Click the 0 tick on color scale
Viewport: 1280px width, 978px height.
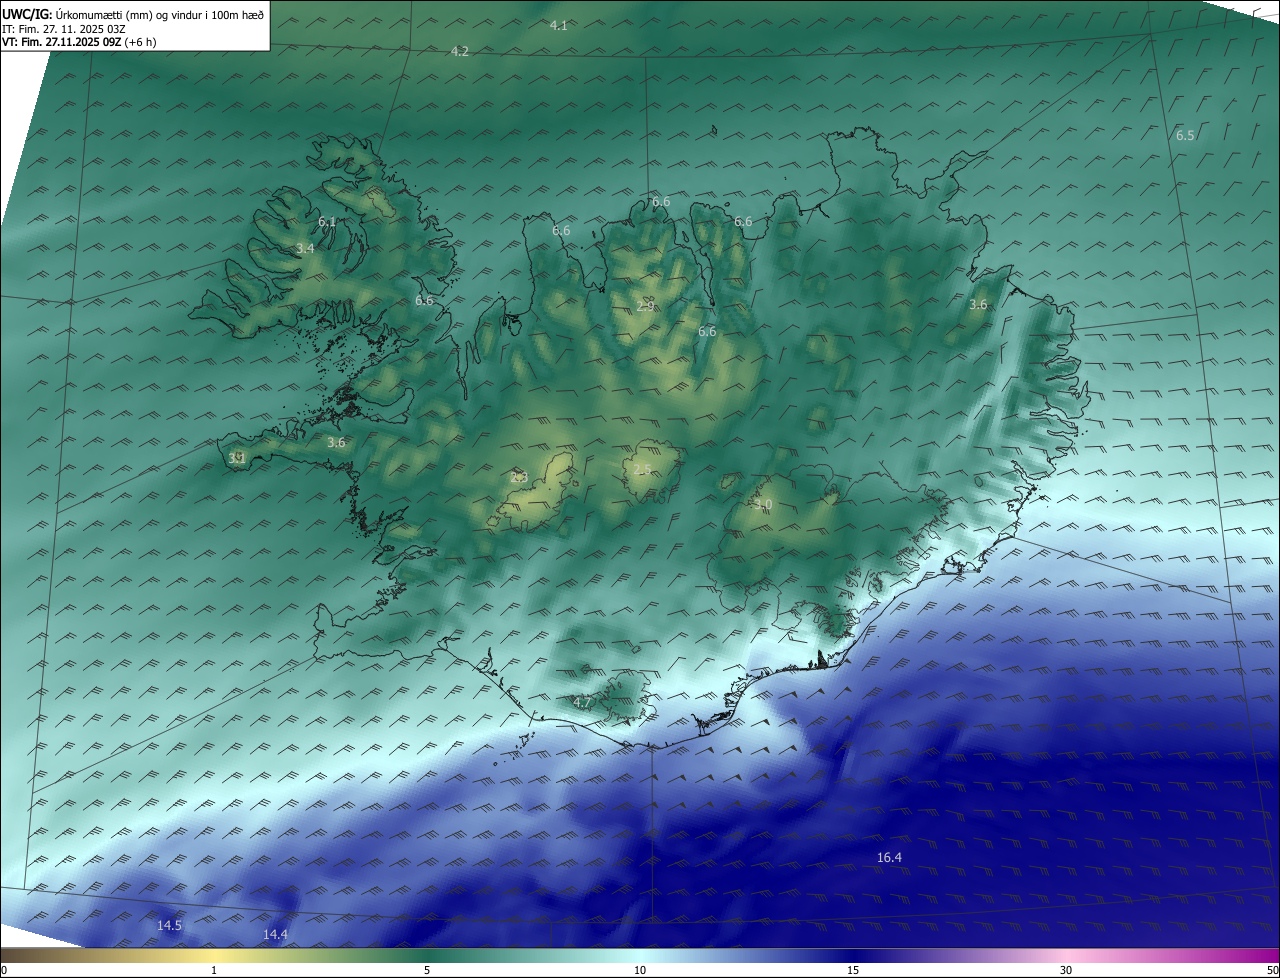tap(3, 970)
